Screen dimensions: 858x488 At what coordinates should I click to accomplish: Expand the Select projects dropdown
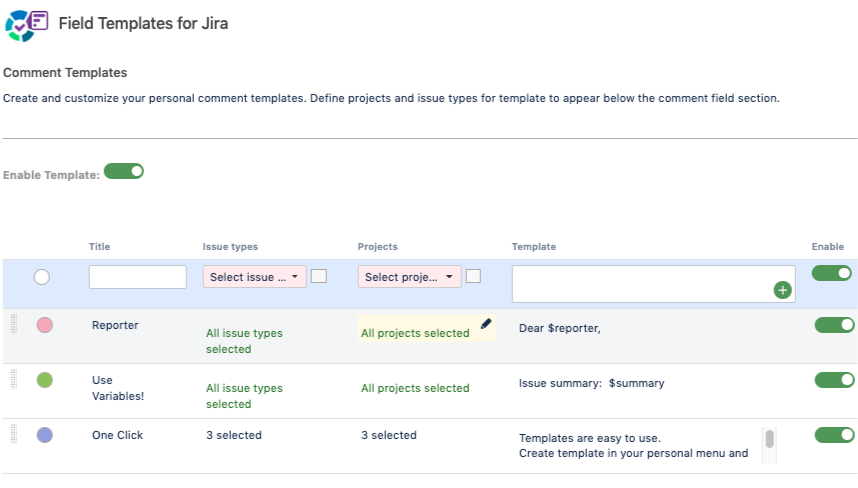point(410,277)
